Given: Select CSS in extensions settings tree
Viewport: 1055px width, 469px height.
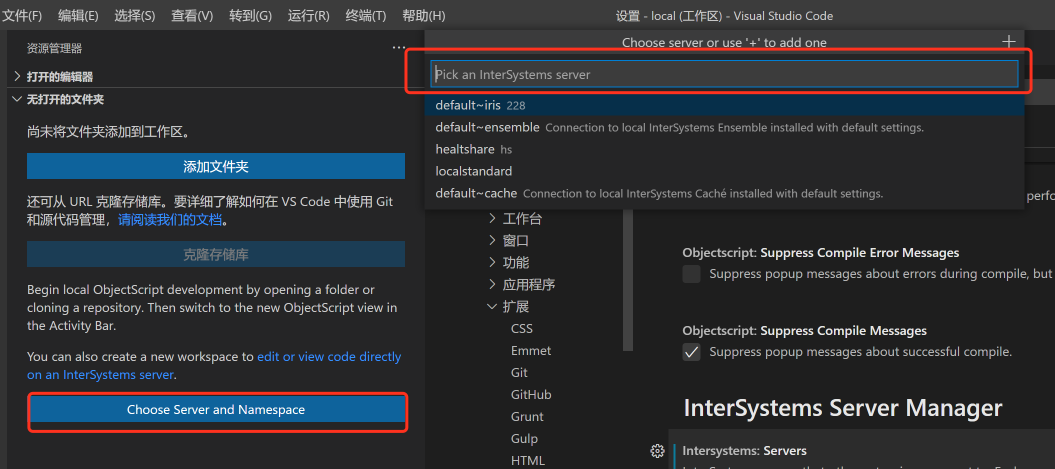Looking at the screenshot, I should coord(521,328).
